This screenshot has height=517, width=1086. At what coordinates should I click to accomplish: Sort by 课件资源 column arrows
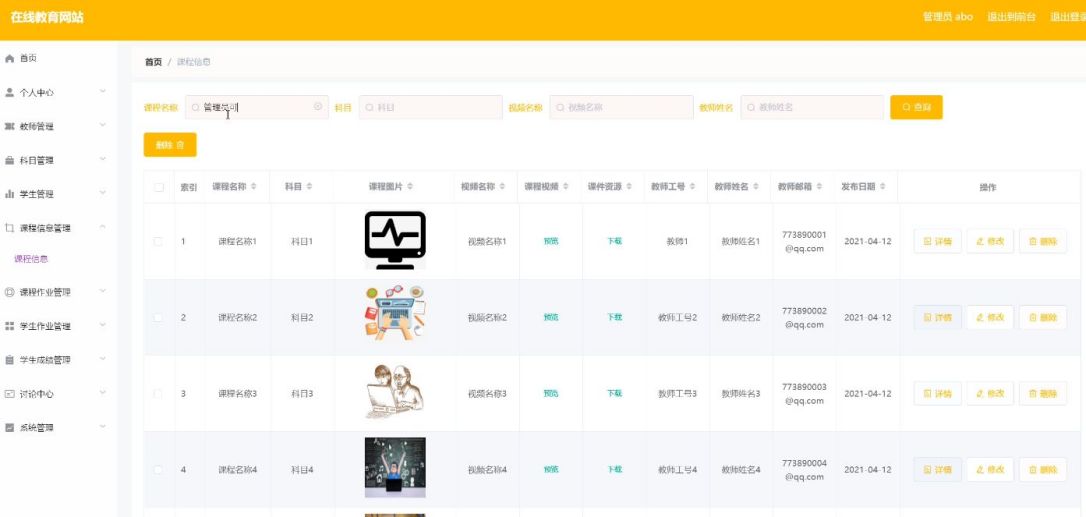pos(630,187)
